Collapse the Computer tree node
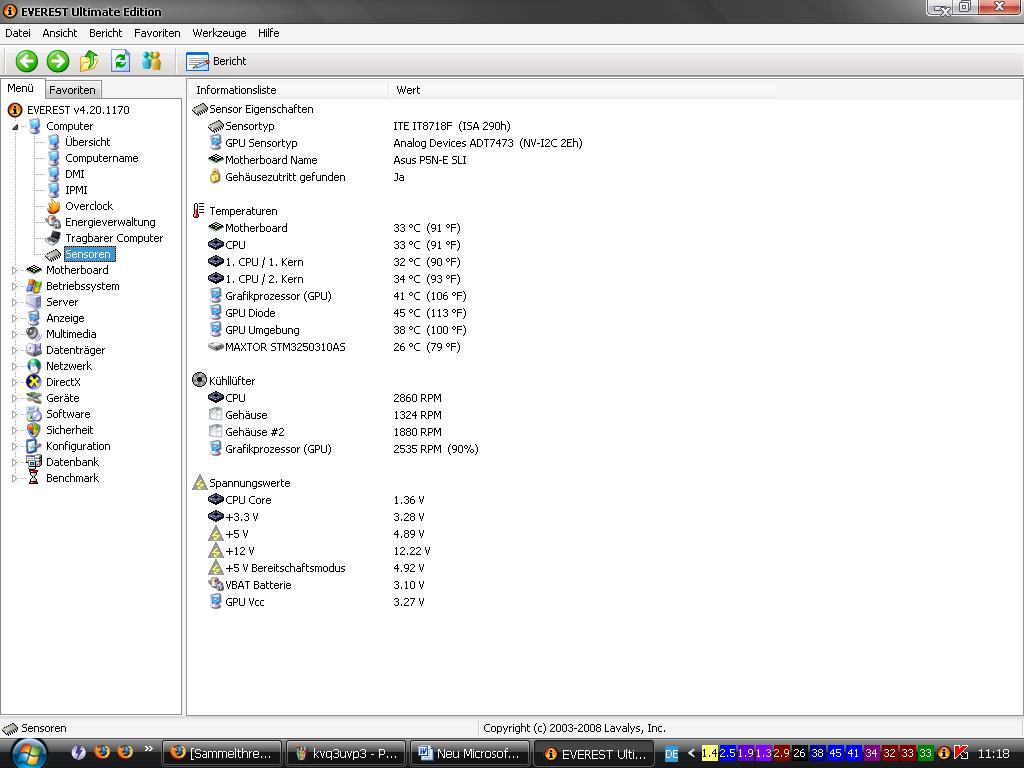Viewport: 1024px width, 768px height. [14, 126]
